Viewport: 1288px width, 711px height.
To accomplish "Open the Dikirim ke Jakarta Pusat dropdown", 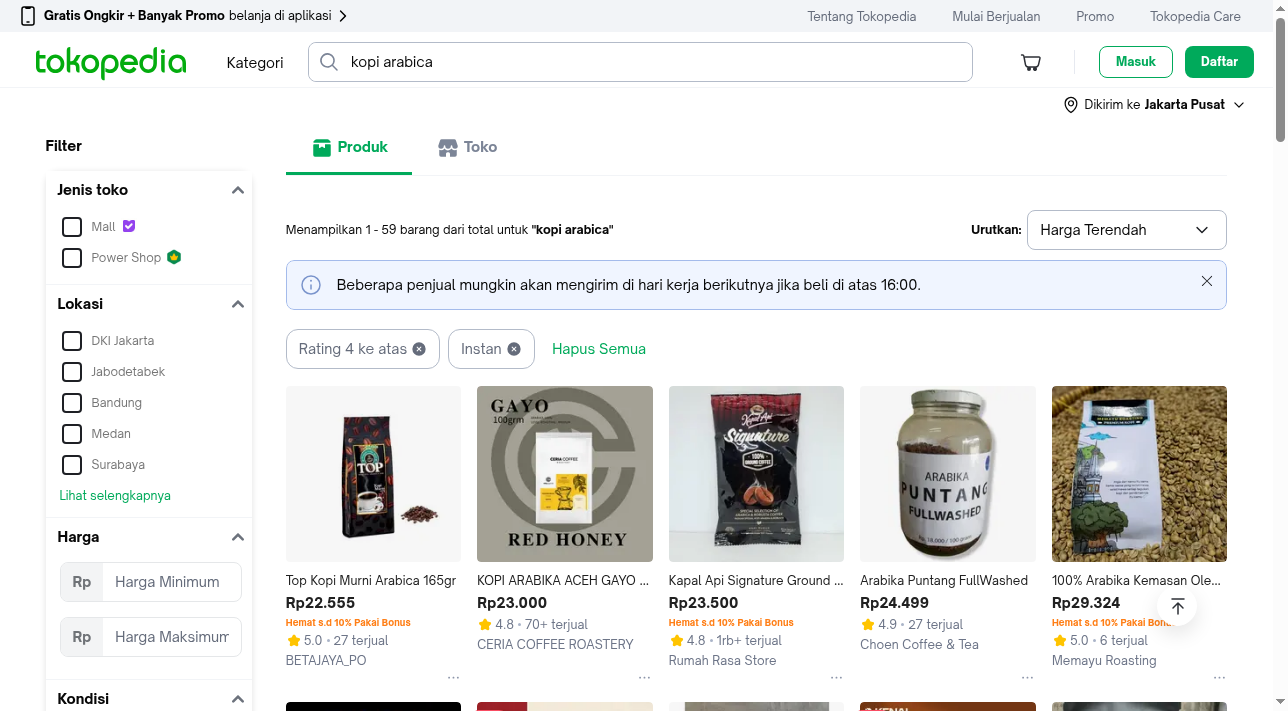I will pyautogui.click(x=1155, y=105).
